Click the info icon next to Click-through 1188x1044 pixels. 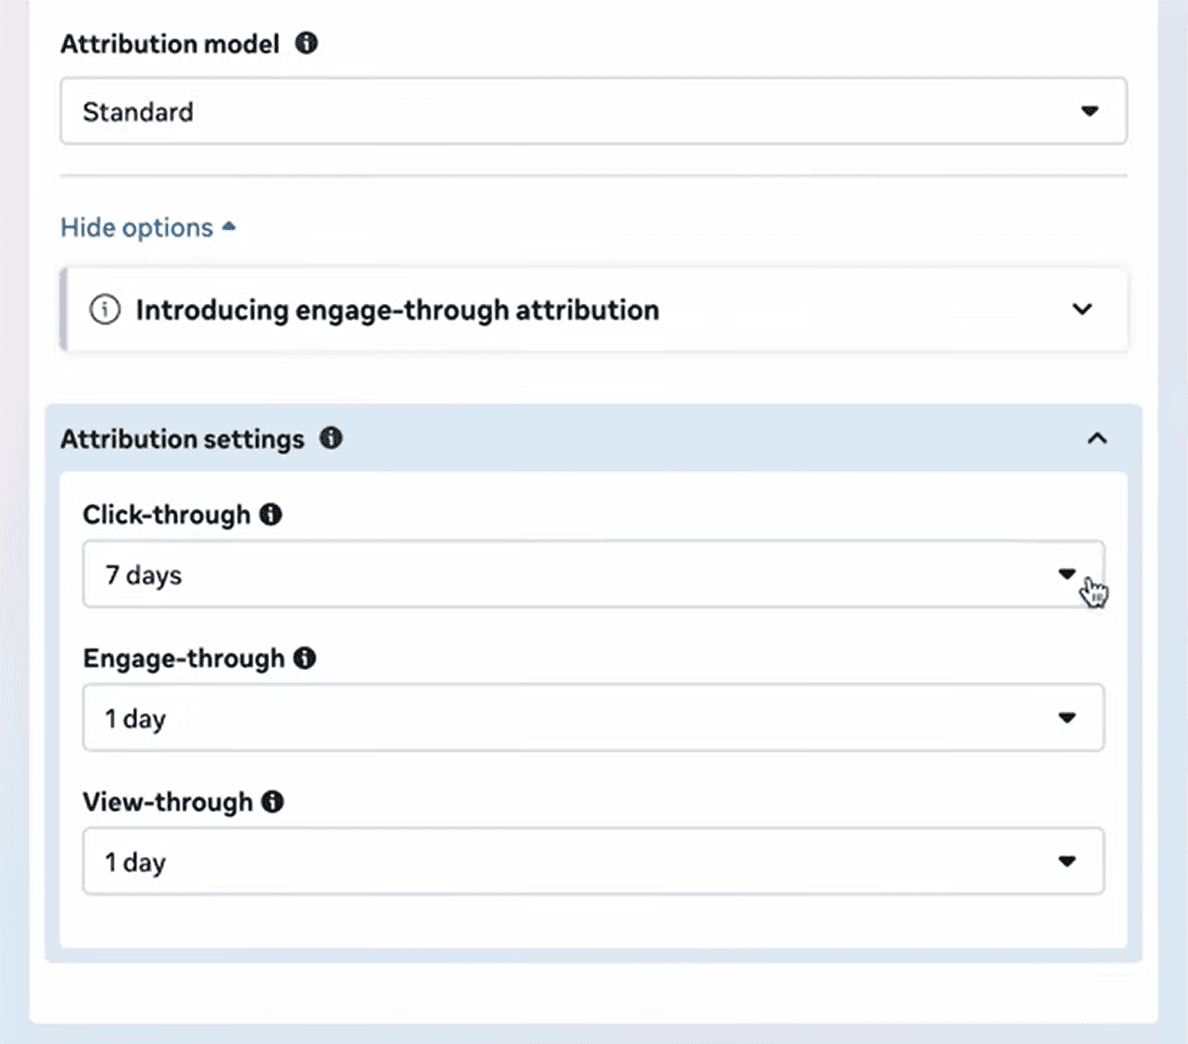[x=271, y=514]
